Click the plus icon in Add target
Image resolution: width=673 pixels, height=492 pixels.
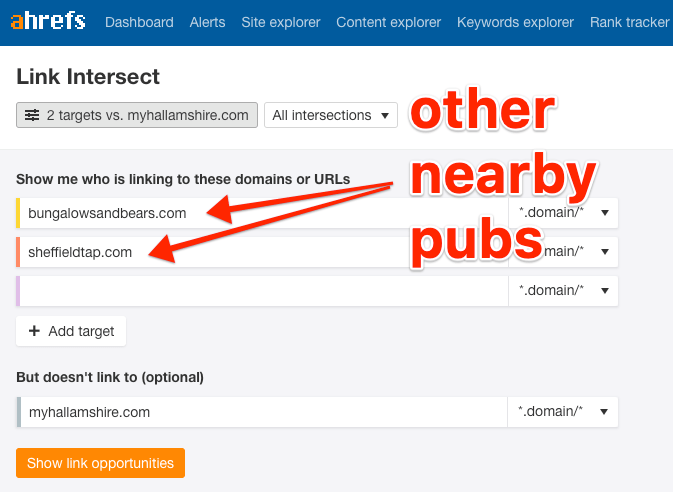[34, 331]
